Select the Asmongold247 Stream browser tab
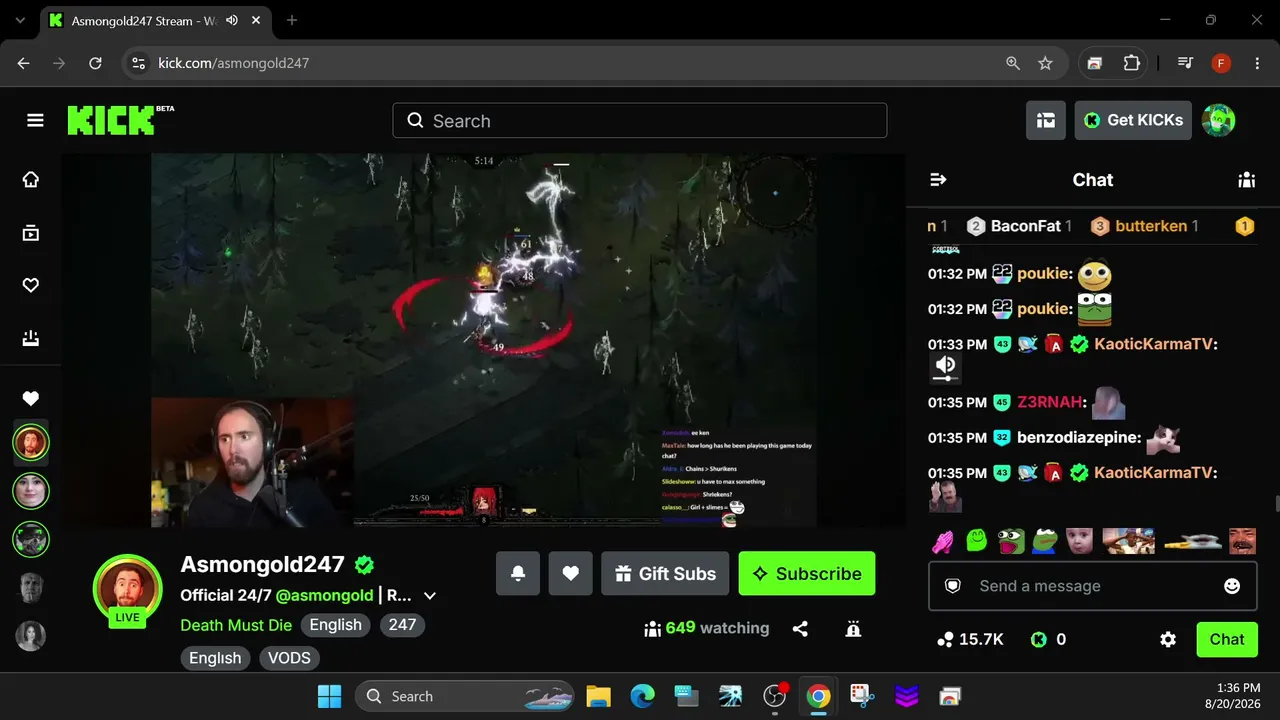The width and height of the screenshot is (1280, 720). coord(157,20)
